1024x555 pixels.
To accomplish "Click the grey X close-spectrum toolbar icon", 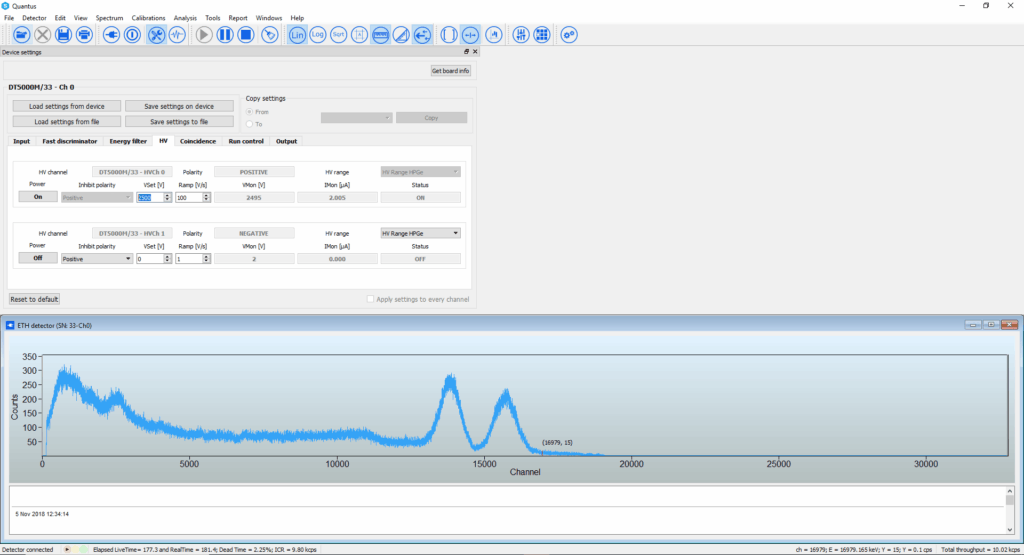I will click(x=42, y=35).
